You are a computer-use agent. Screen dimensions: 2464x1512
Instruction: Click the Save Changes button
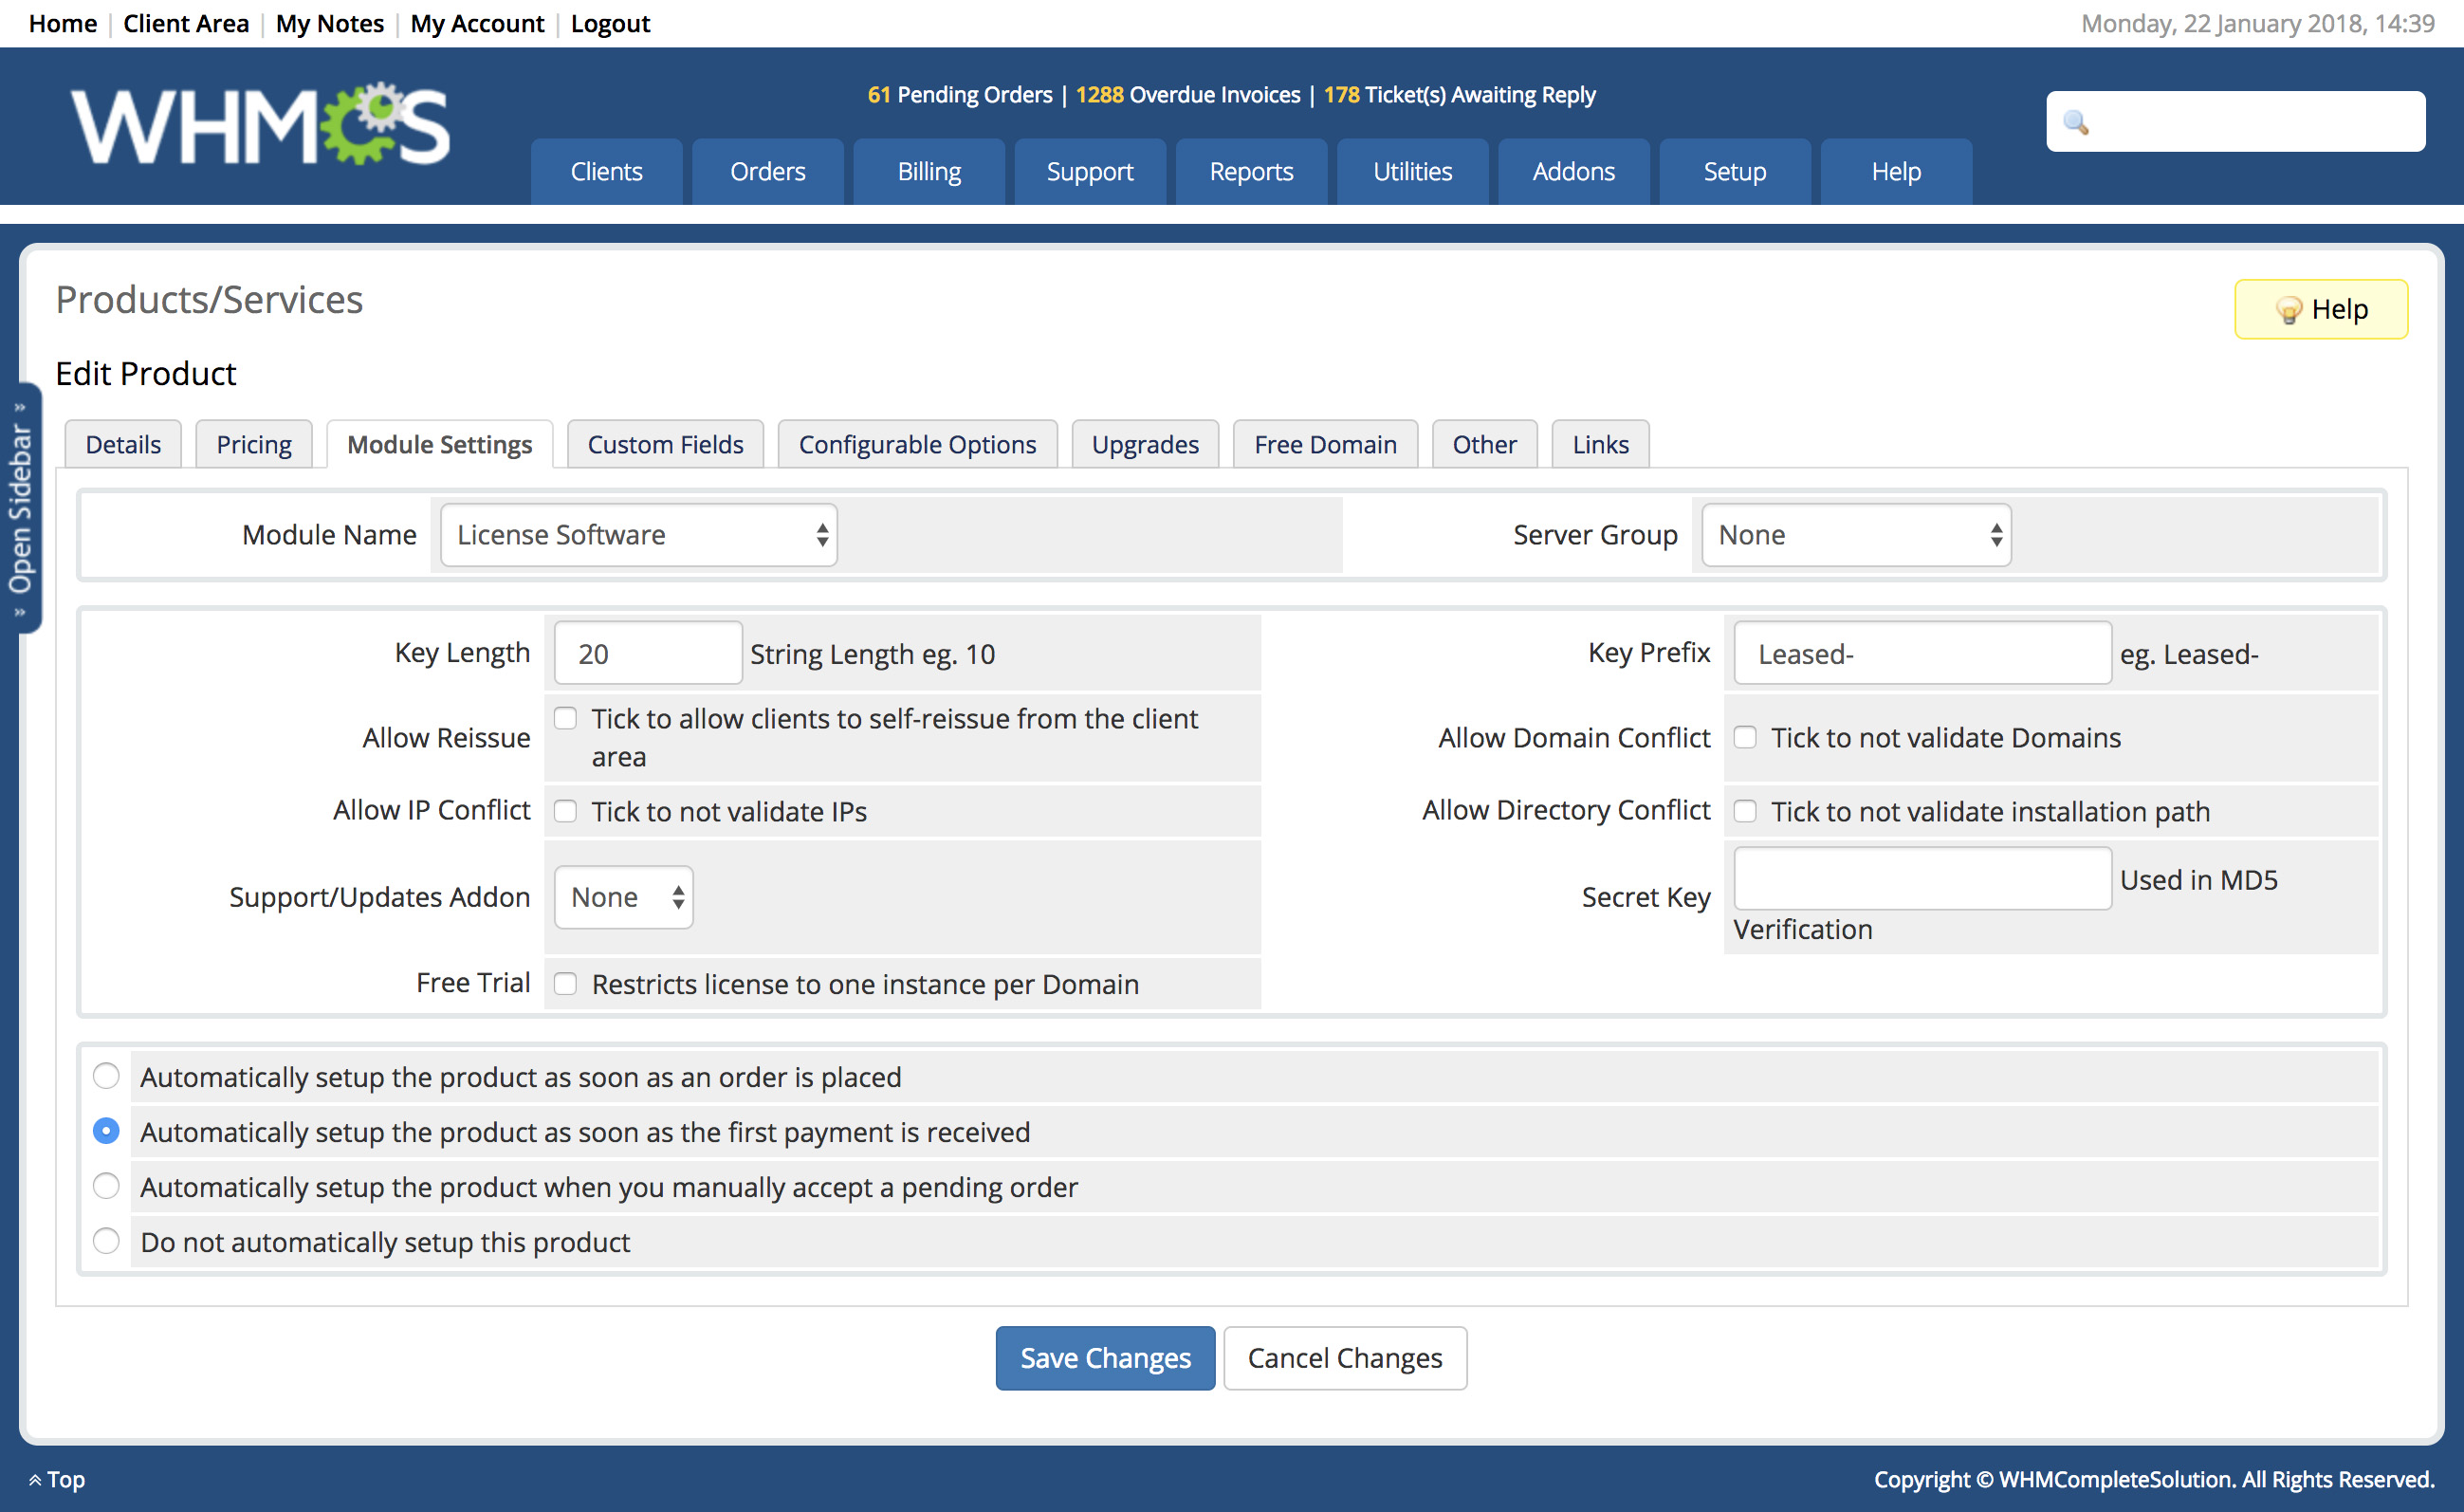[x=1104, y=1357]
